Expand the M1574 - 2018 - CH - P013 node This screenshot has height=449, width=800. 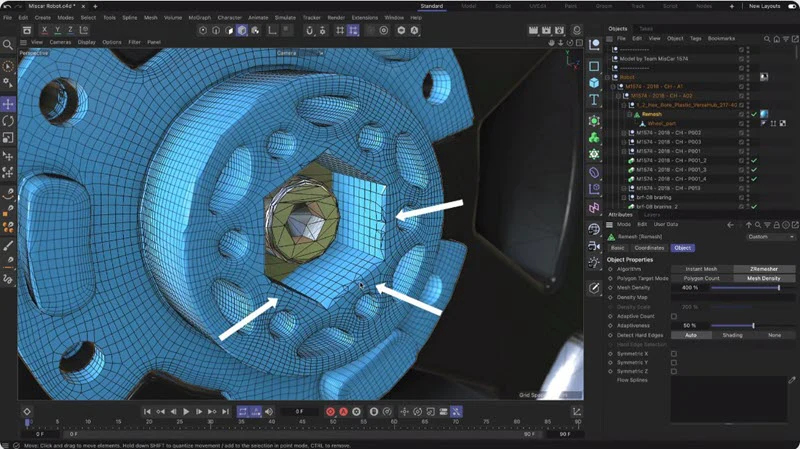623,188
